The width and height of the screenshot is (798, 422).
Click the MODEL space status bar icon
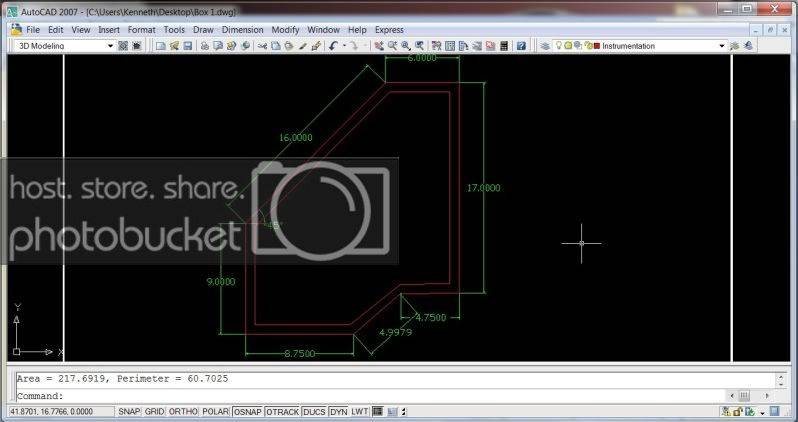click(x=378, y=412)
